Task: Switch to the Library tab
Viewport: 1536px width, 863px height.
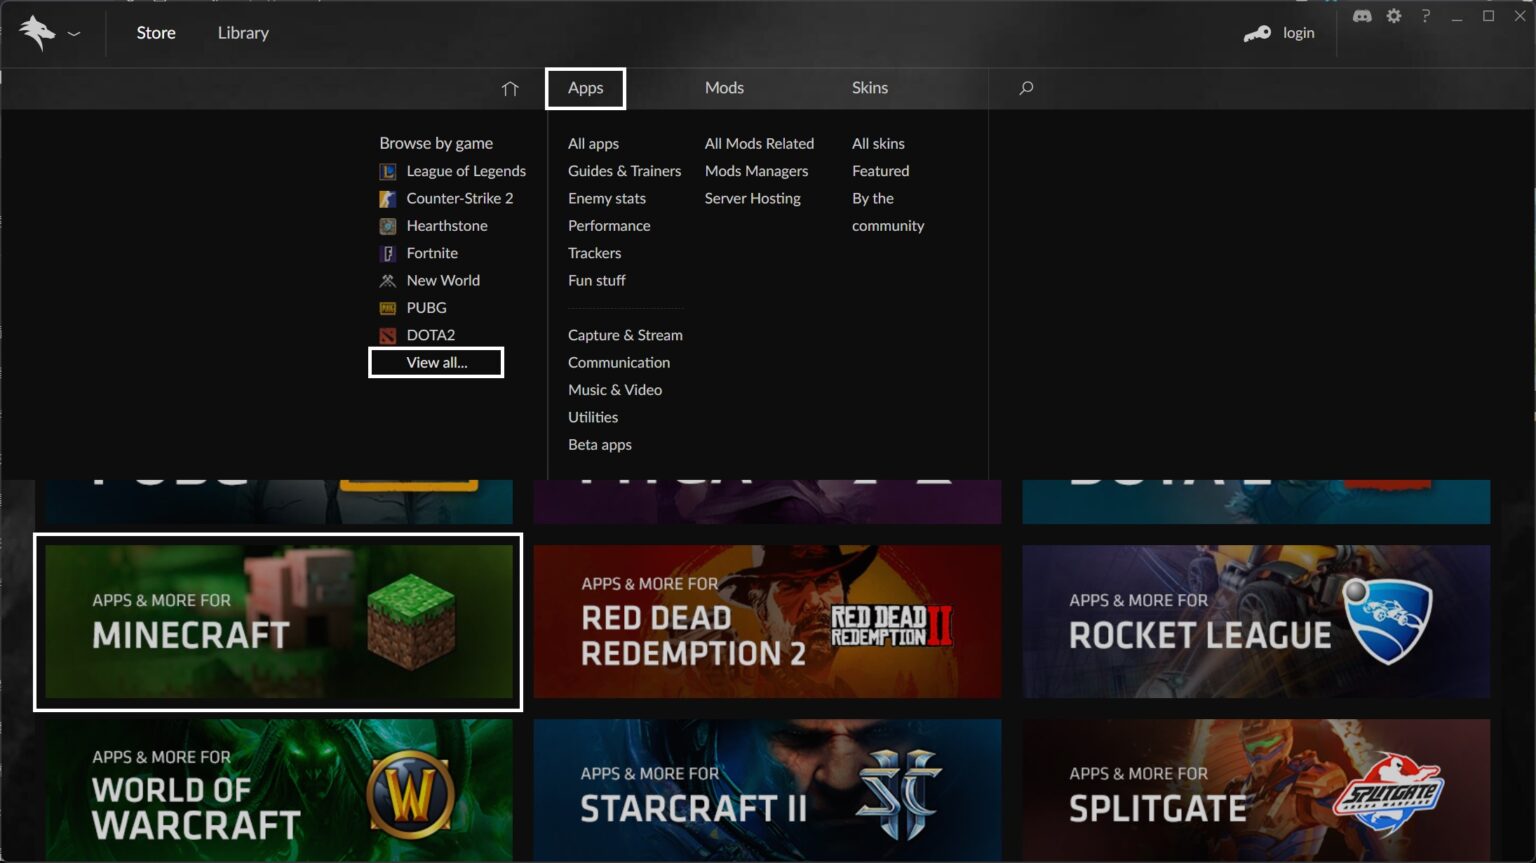Action: tap(242, 32)
